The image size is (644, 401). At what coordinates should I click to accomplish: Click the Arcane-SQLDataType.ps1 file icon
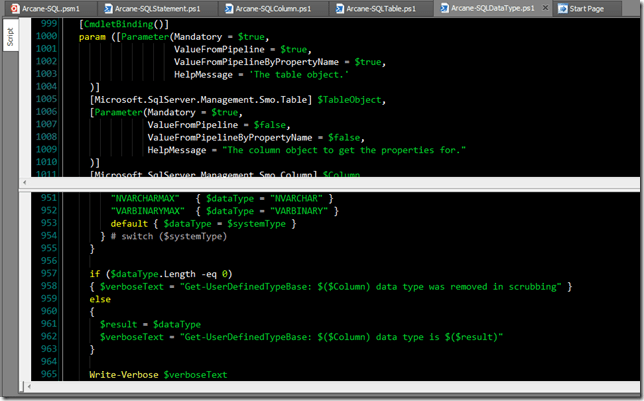[443, 8]
